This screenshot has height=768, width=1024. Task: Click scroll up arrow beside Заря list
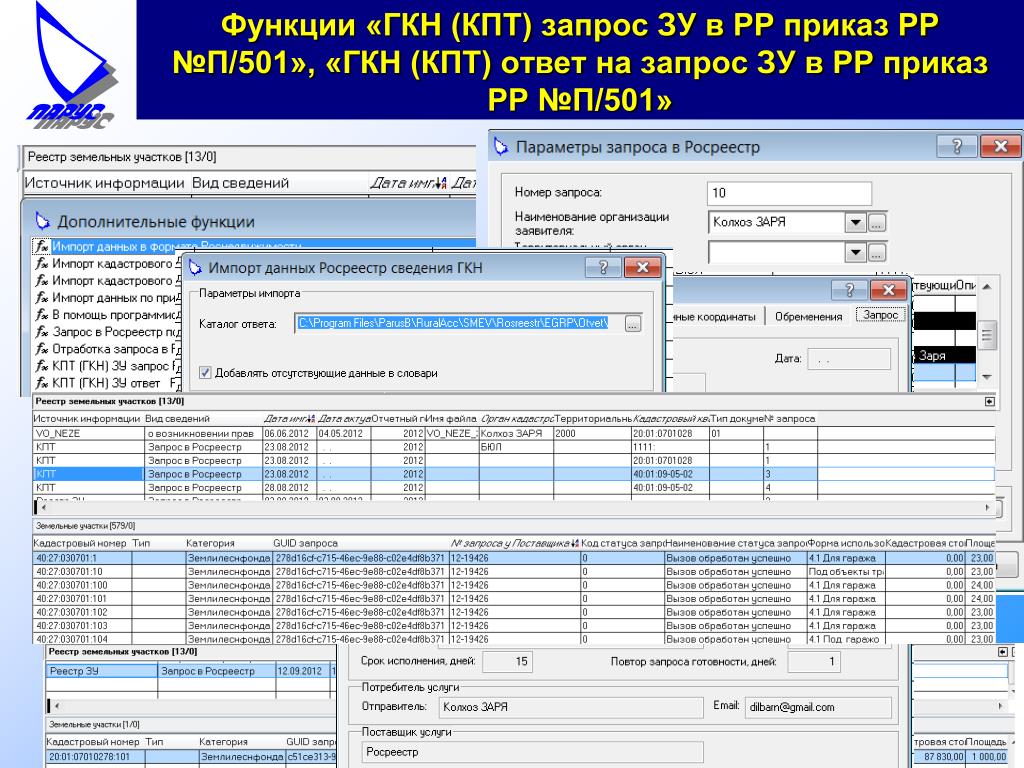[x=987, y=287]
